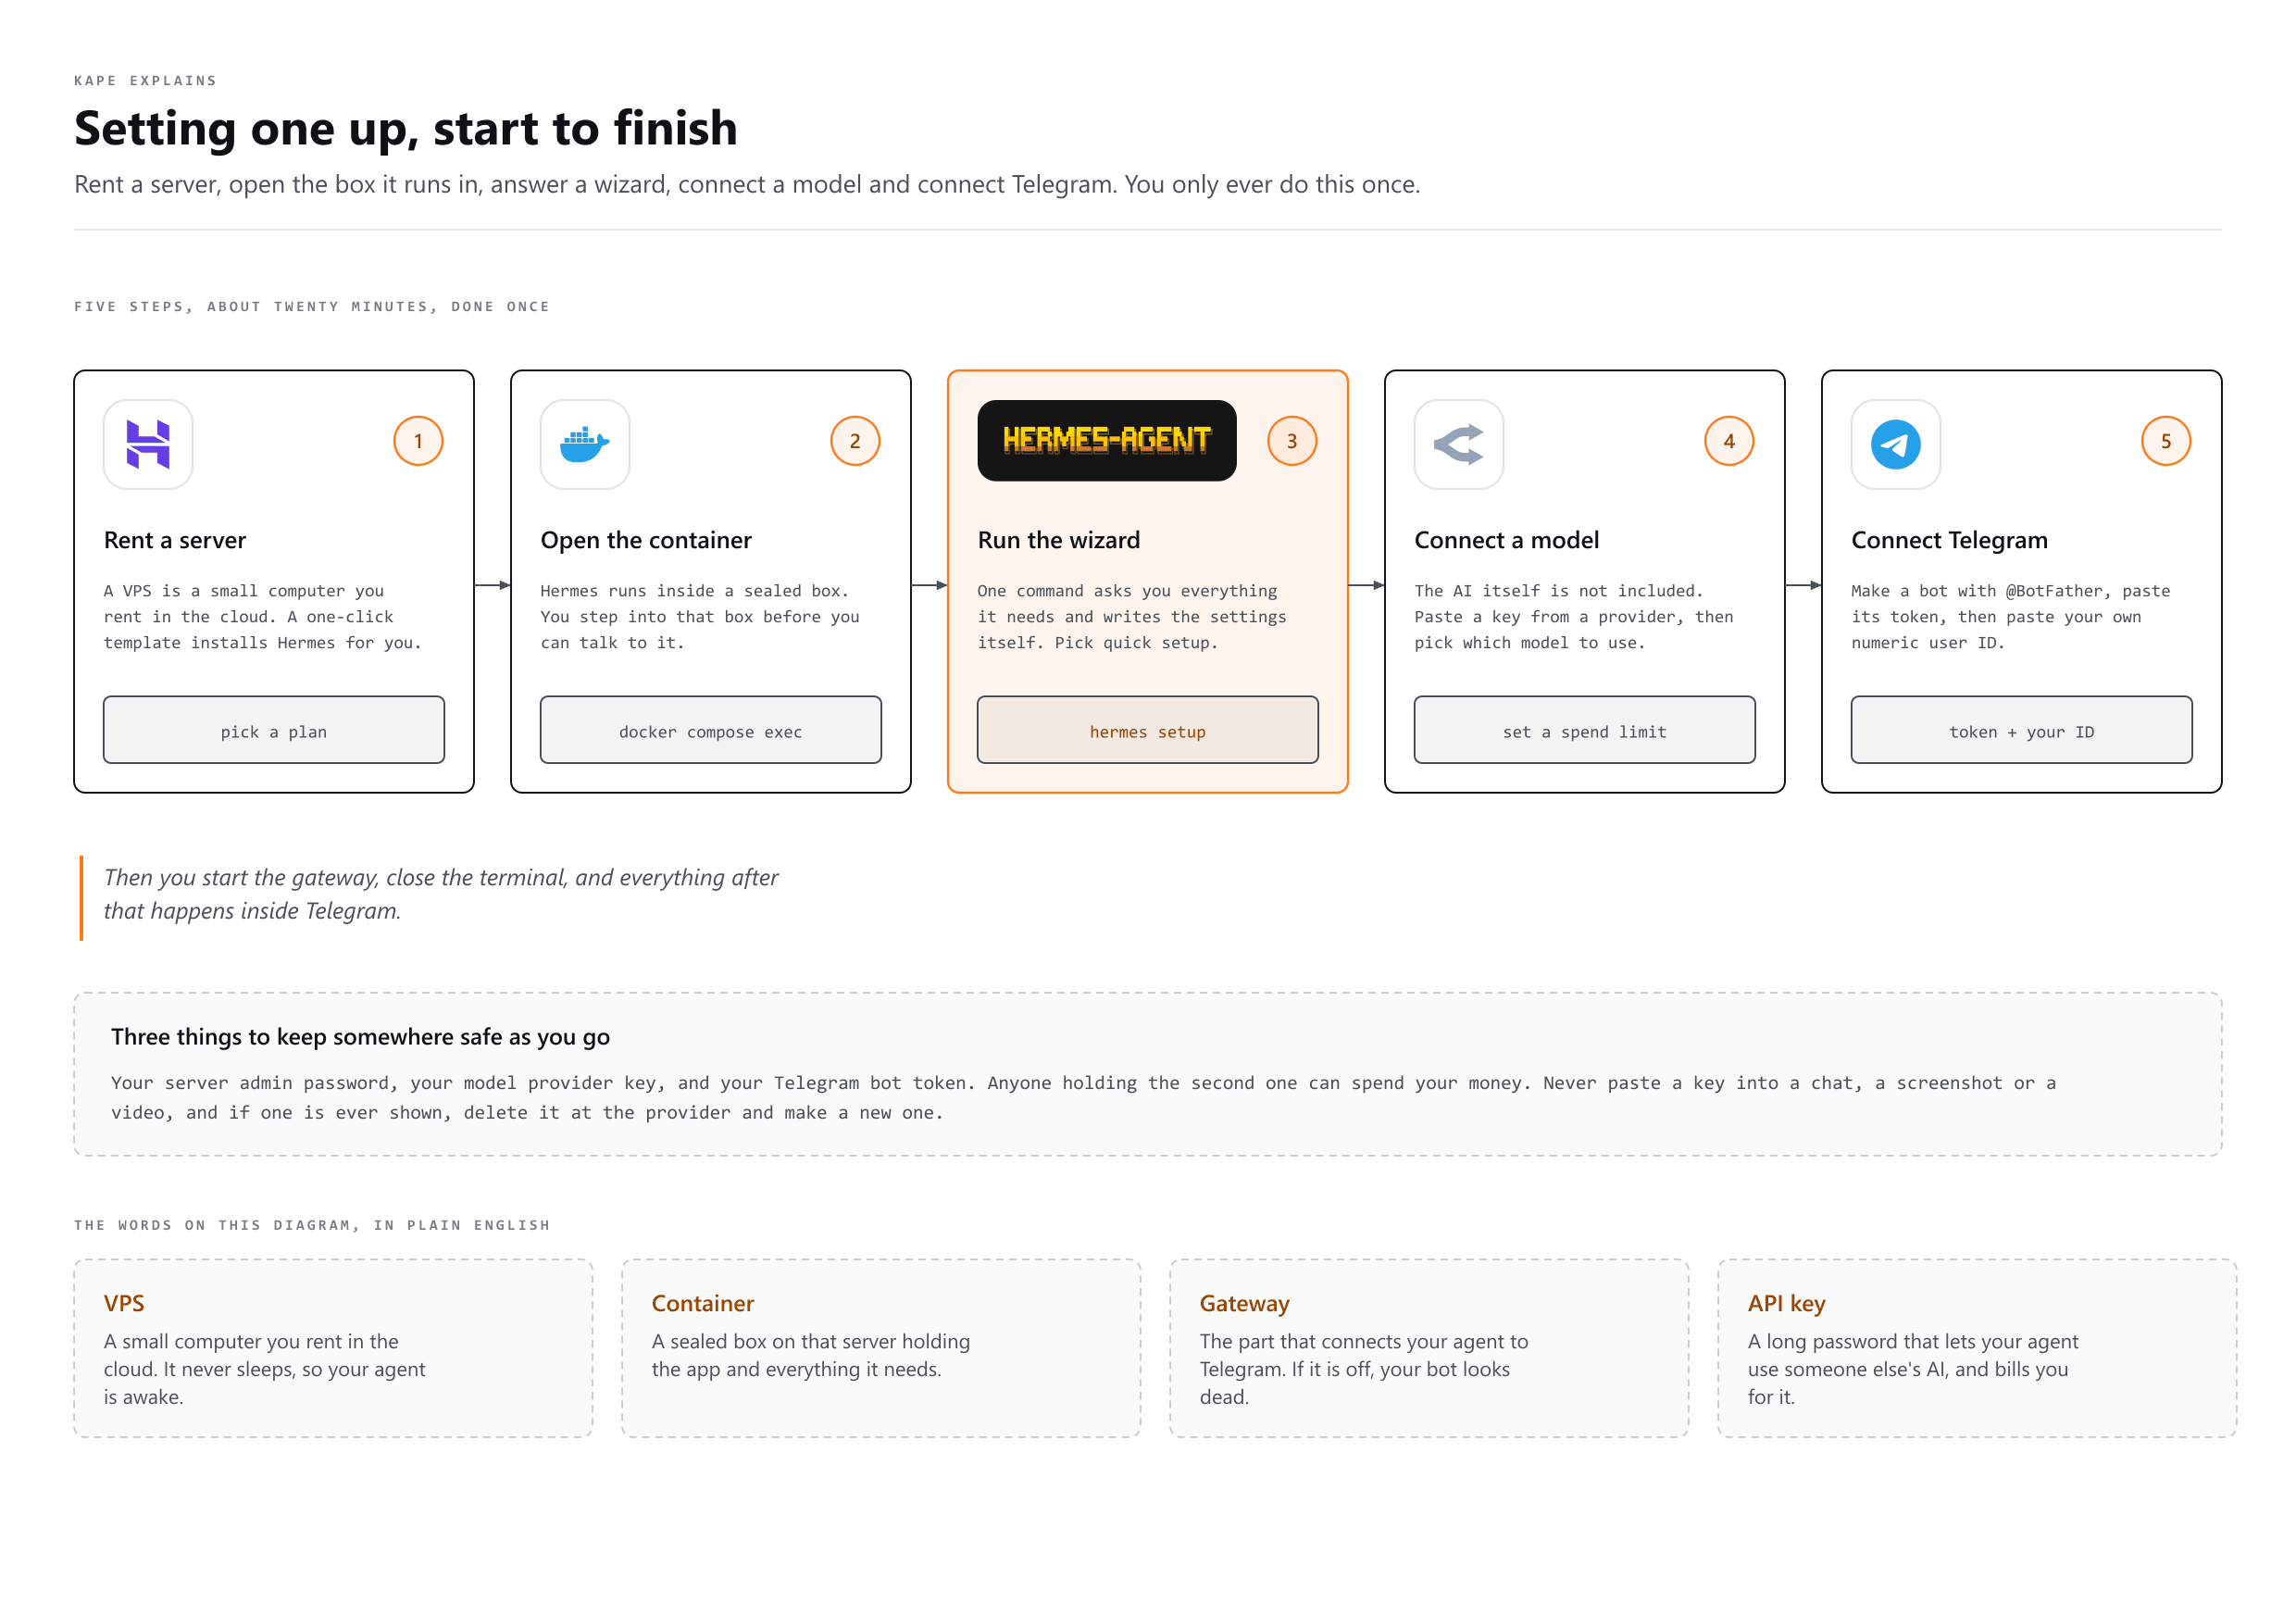Image resolution: width=2296 pixels, height=1615 pixels.
Task: Click the "Three things to keep somewhere safe" note
Action: 1148,1075
